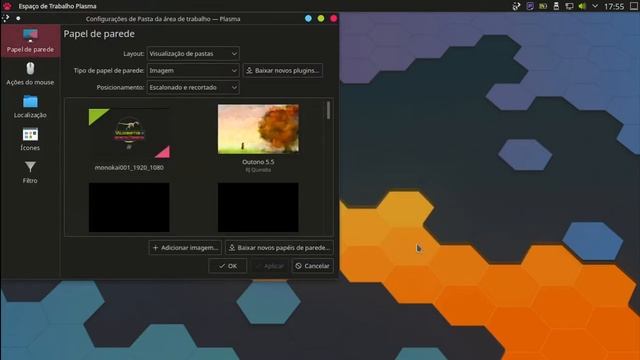
Task: Expand hidden system tray icons arrow
Action: (x=595, y=6)
